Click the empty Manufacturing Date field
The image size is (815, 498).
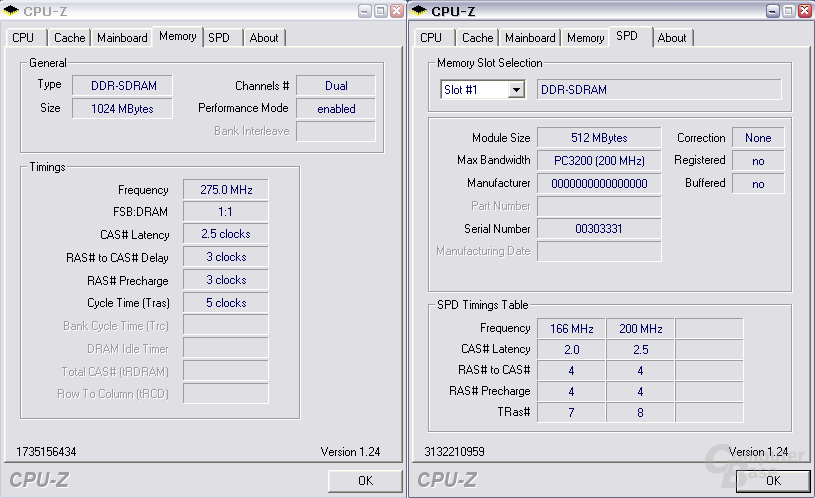599,251
